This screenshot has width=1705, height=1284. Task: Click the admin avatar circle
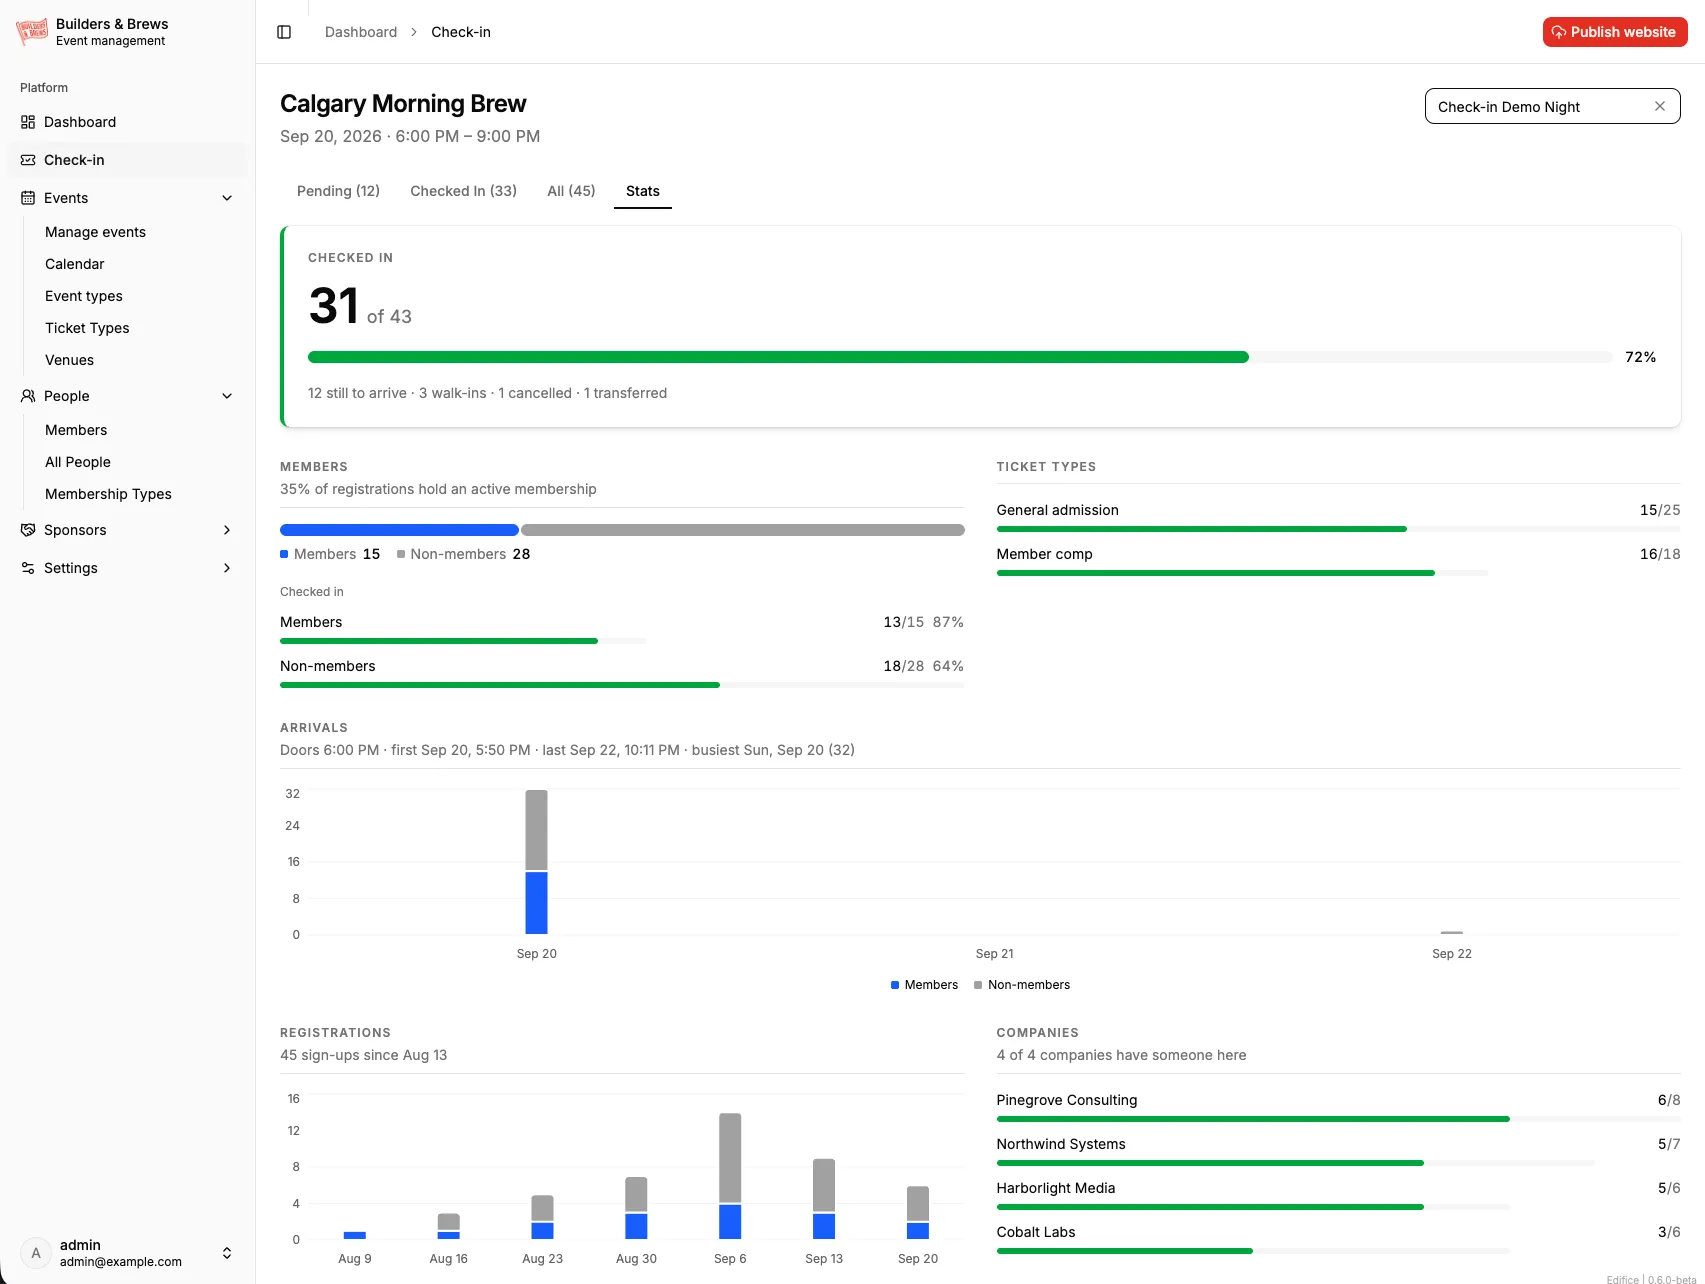coord(36,1253)
